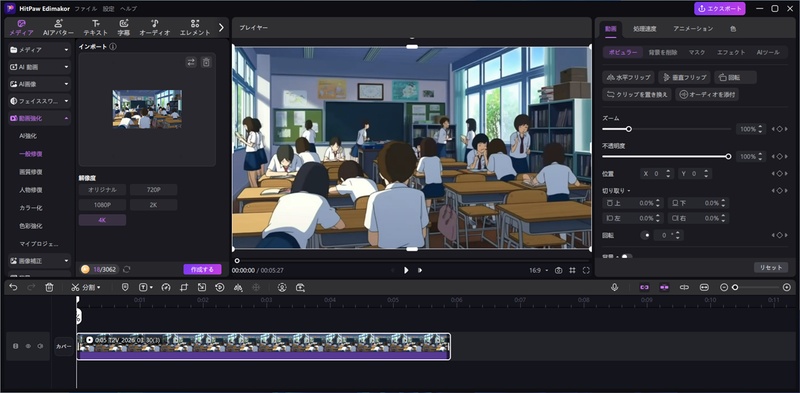
Task: Delete the imported media with the panel's trash icon
Action: pos(206,62)
